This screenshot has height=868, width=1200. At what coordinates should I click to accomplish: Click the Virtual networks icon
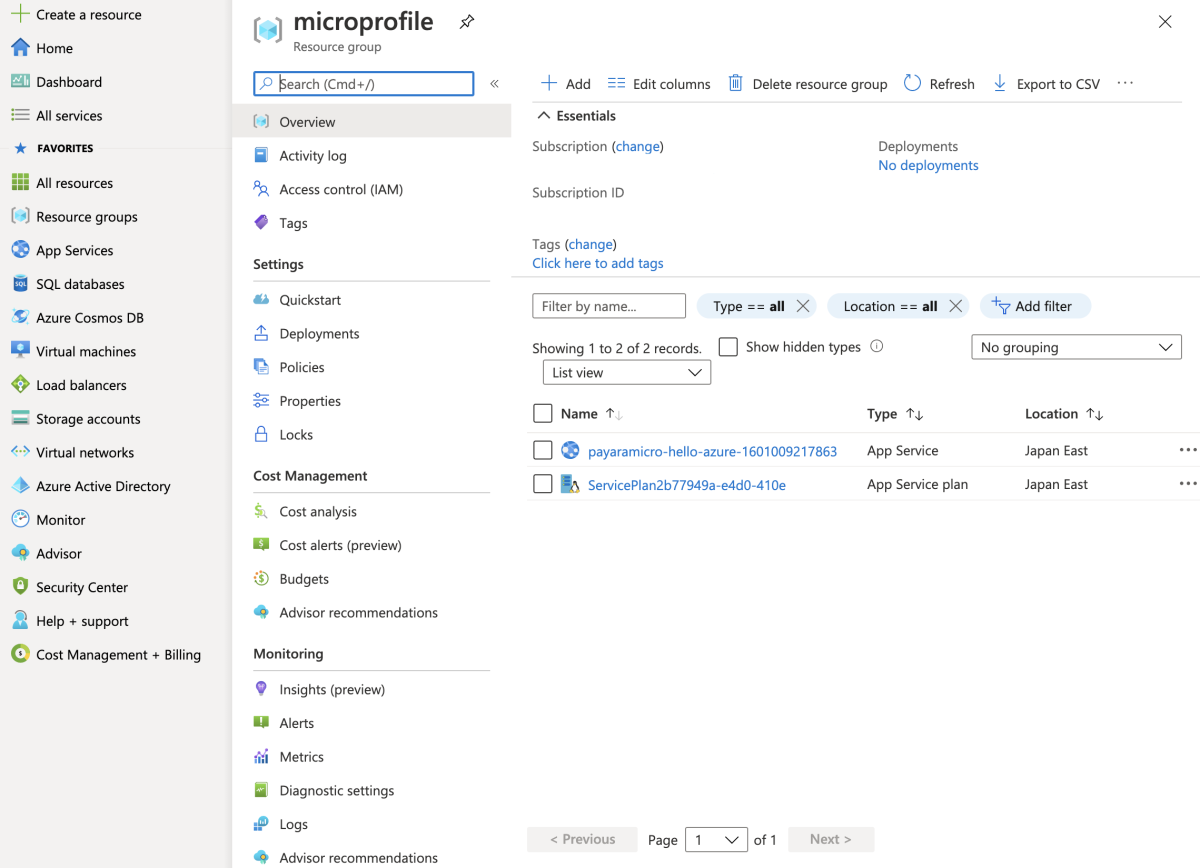pyautogui.click(x=20, y=452)
